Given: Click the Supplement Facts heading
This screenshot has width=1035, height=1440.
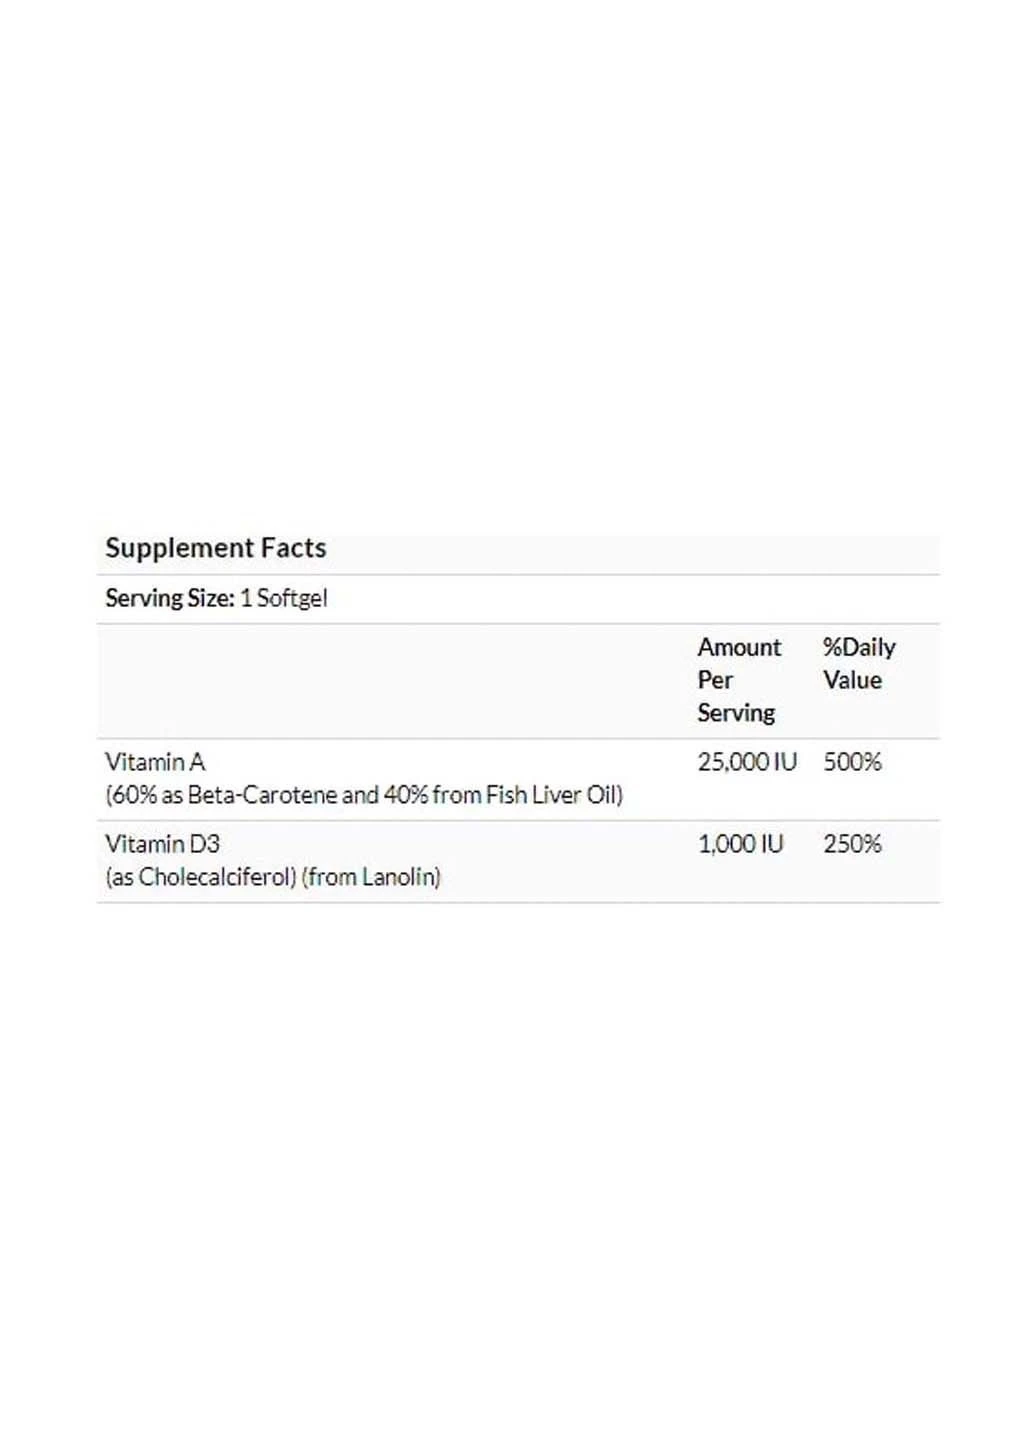Looking at the screenshot, I should [216, 548].
